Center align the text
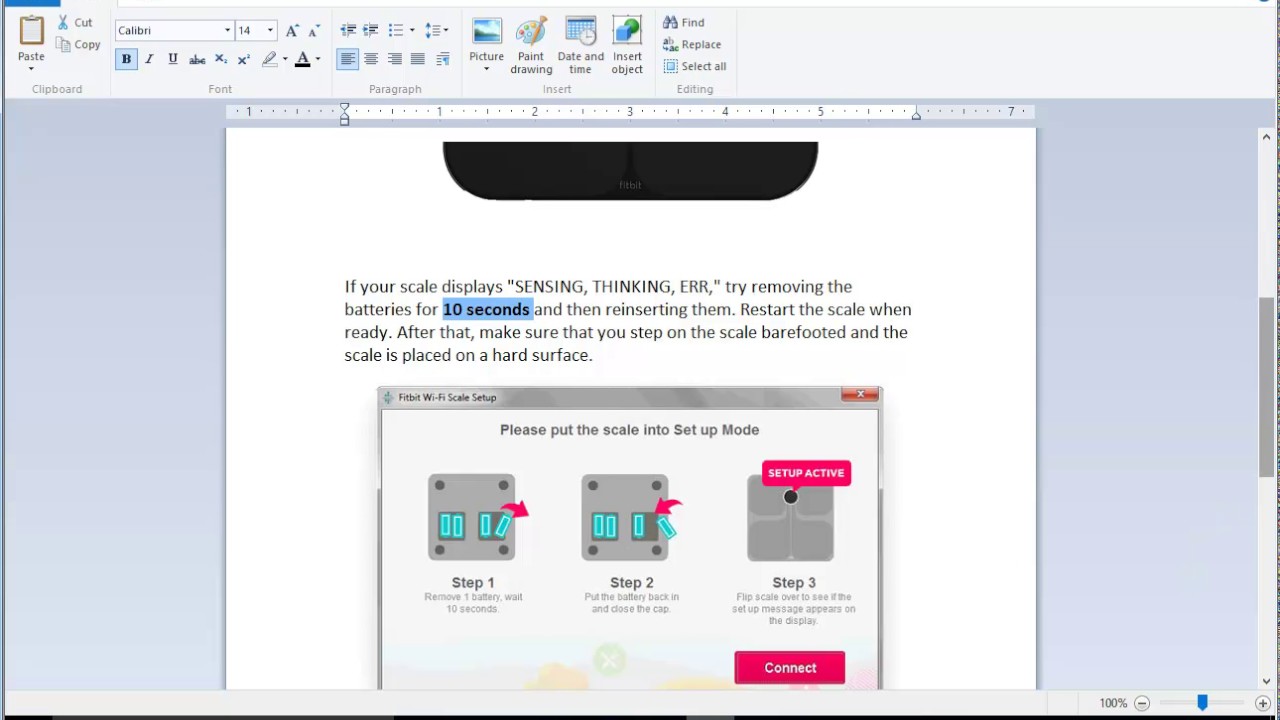Screen dimensions: 1280x720 tap(371, 59)
